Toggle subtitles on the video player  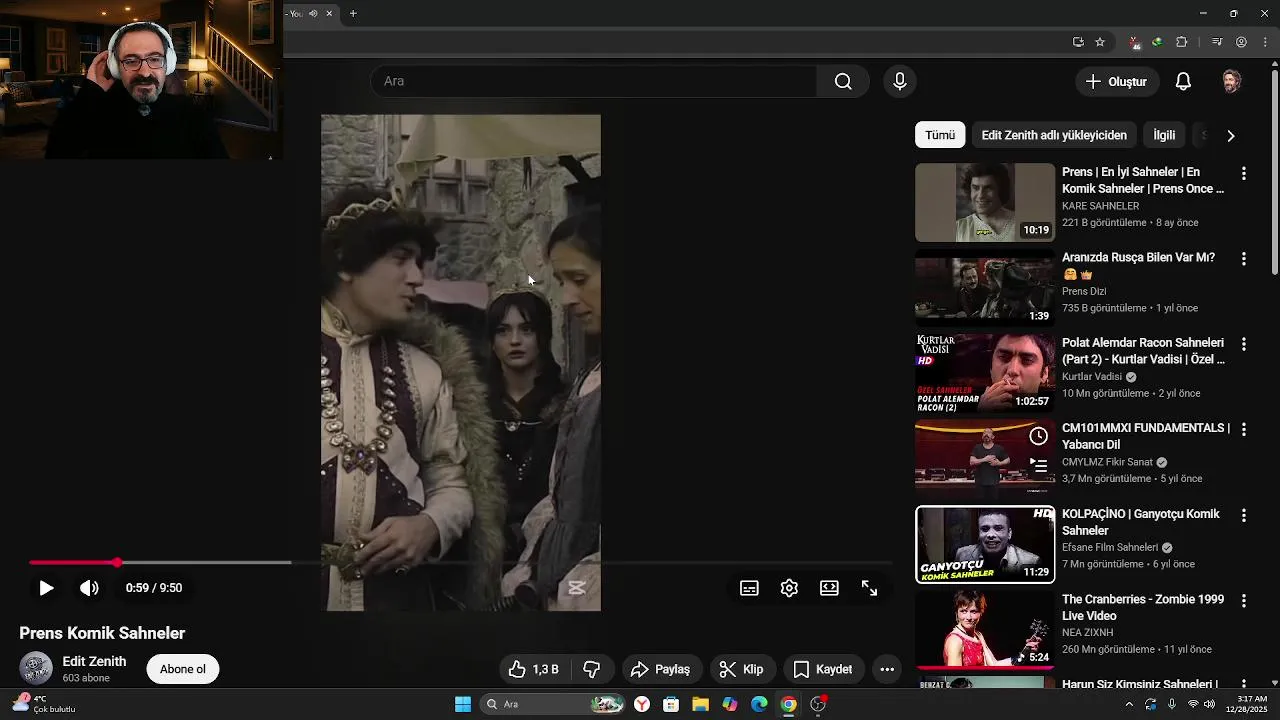coord(749,588)
